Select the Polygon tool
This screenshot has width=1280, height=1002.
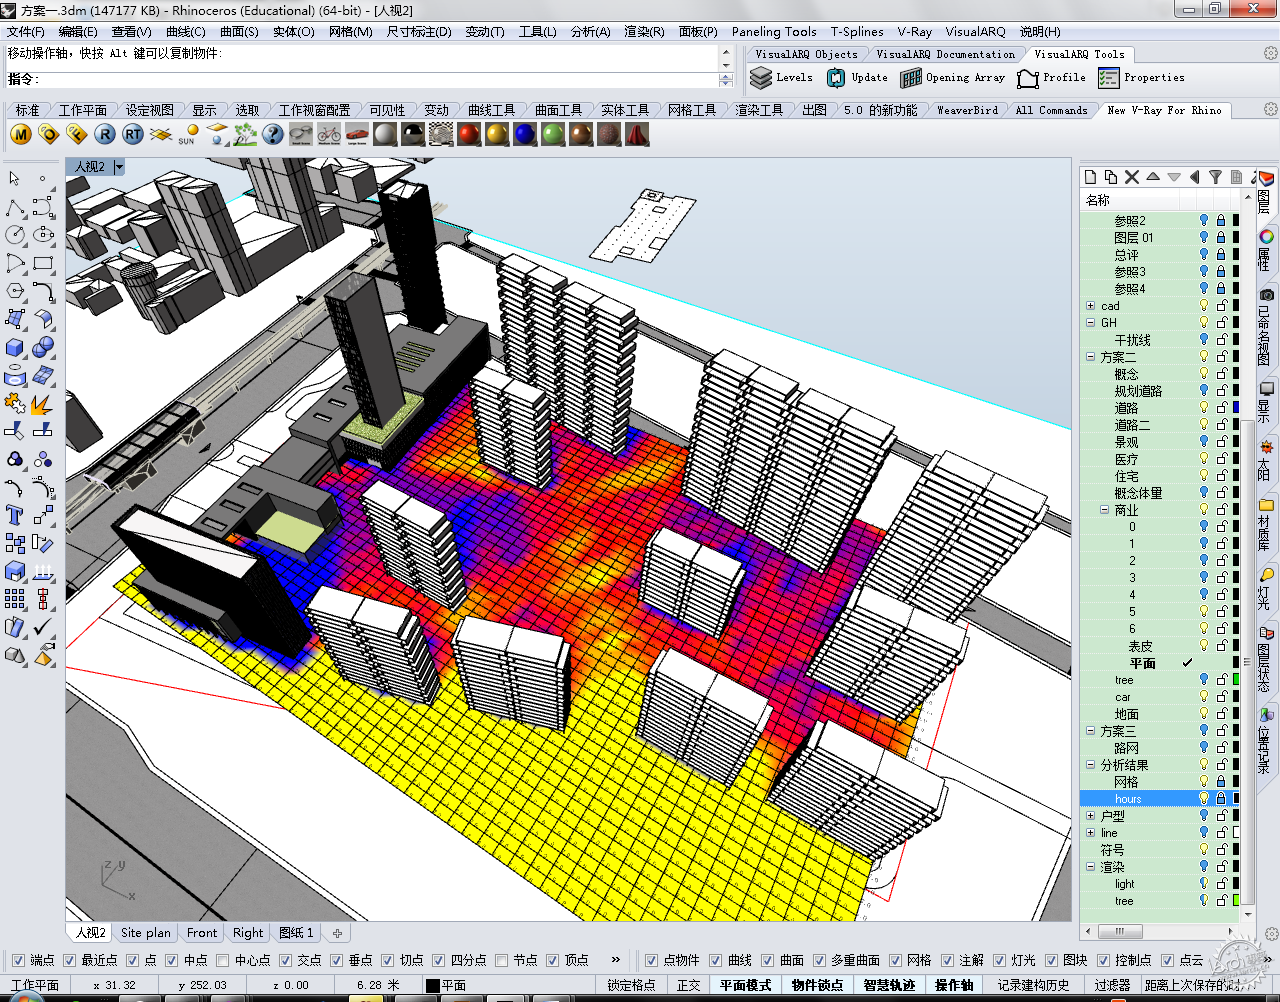(x=15, y=291)
